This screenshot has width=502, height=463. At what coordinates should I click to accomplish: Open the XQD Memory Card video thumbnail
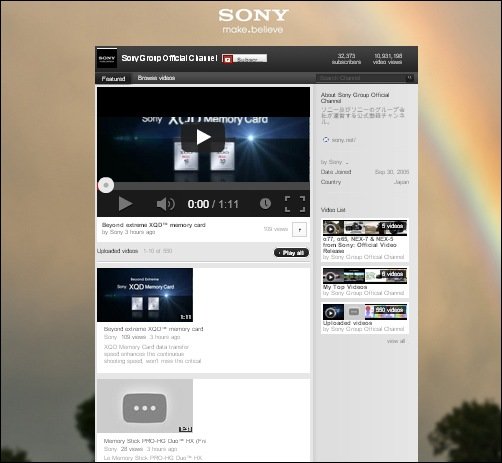(145, 295)
